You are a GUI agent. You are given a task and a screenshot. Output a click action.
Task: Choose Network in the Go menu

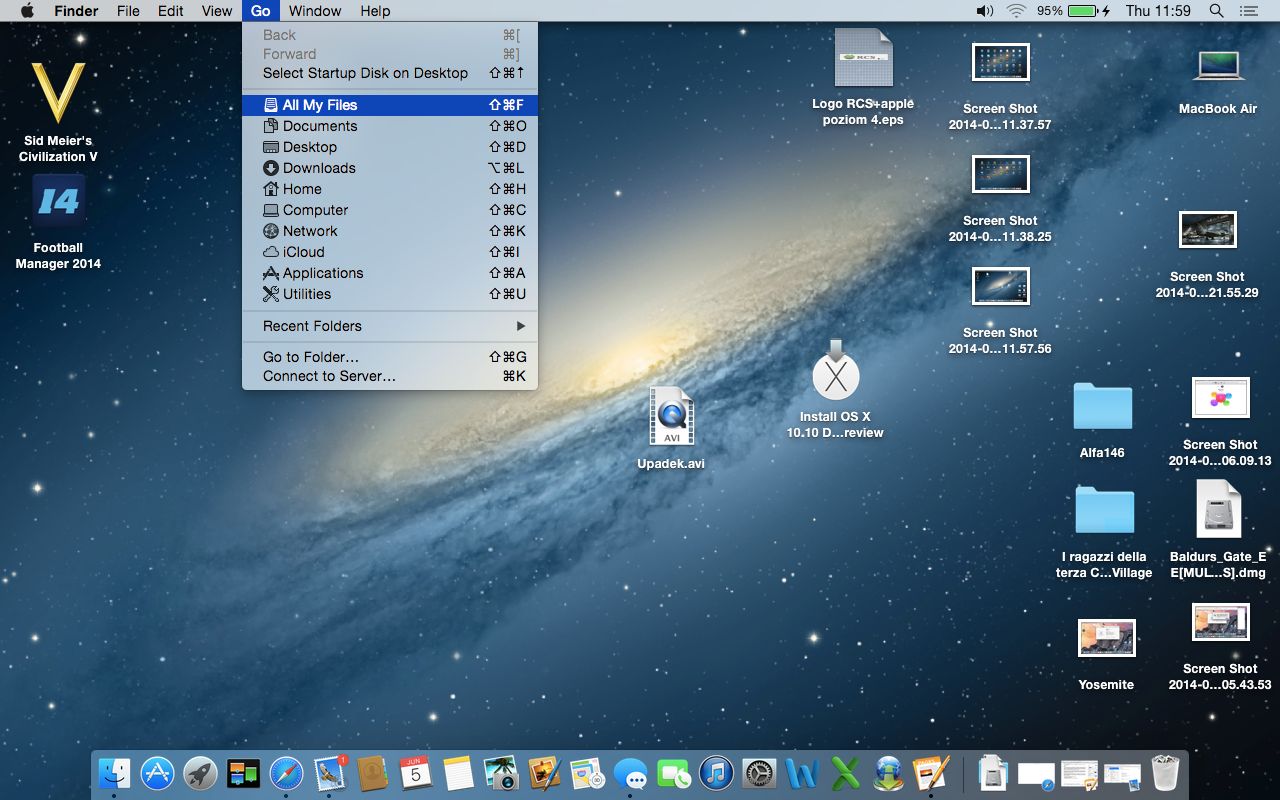390,231
